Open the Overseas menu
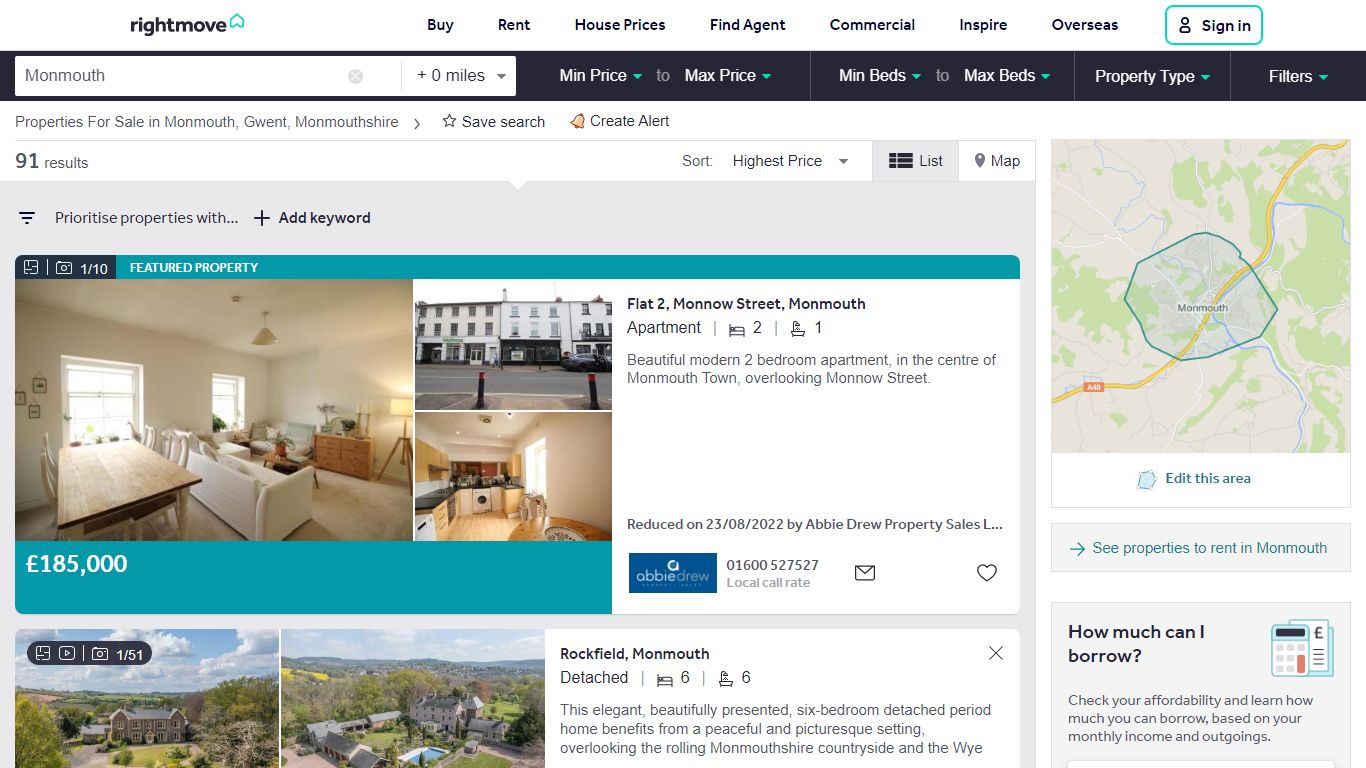 click(x=1085, y=25)
